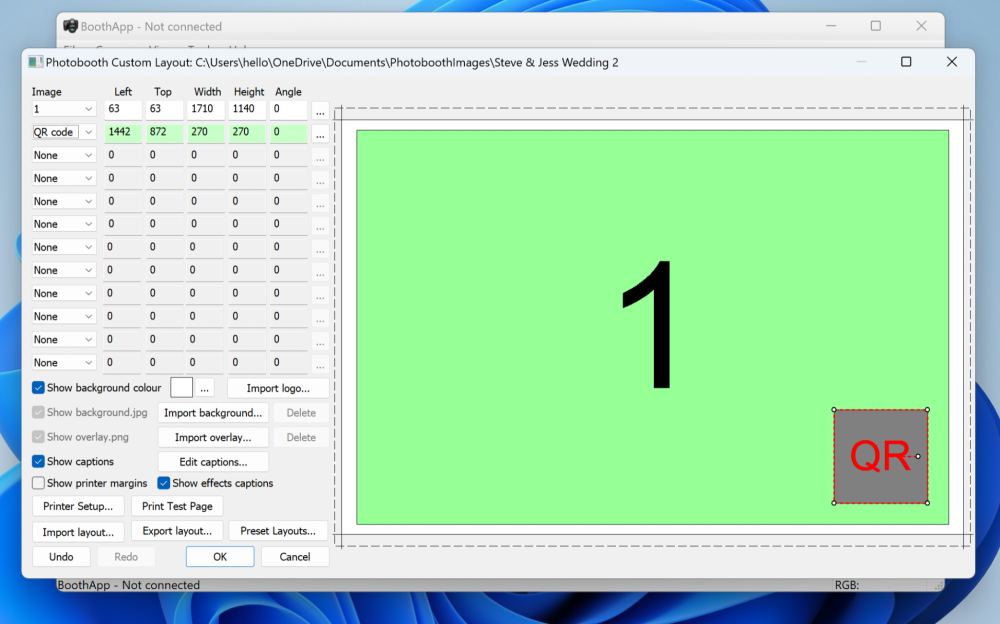Confirm with the OK button
Screen dimensions: 1000x624
[220, 557]
